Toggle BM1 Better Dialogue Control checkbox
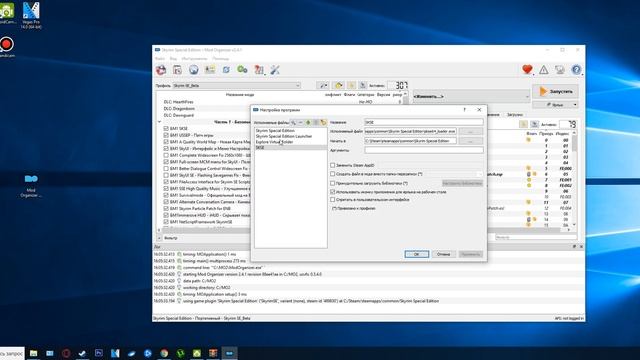Screen dimensions: 640x360 pos(166,168)
